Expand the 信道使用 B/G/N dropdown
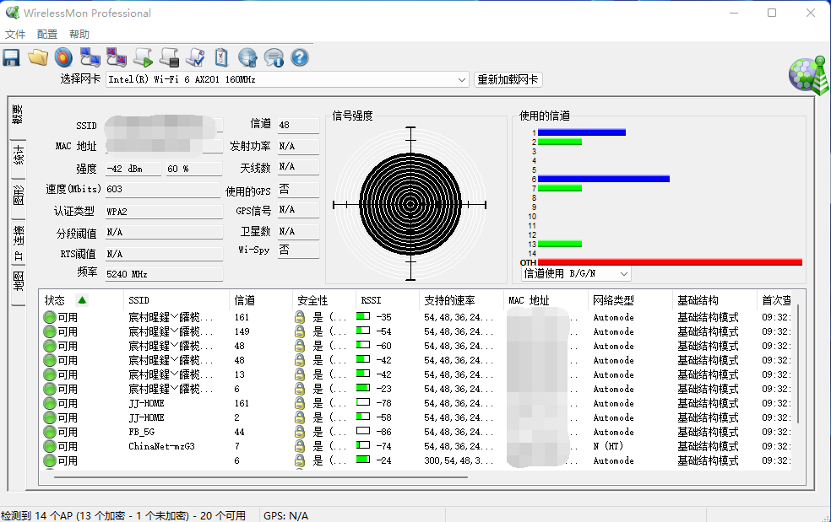Screen dimensions: 832x522 pos(624,274)
